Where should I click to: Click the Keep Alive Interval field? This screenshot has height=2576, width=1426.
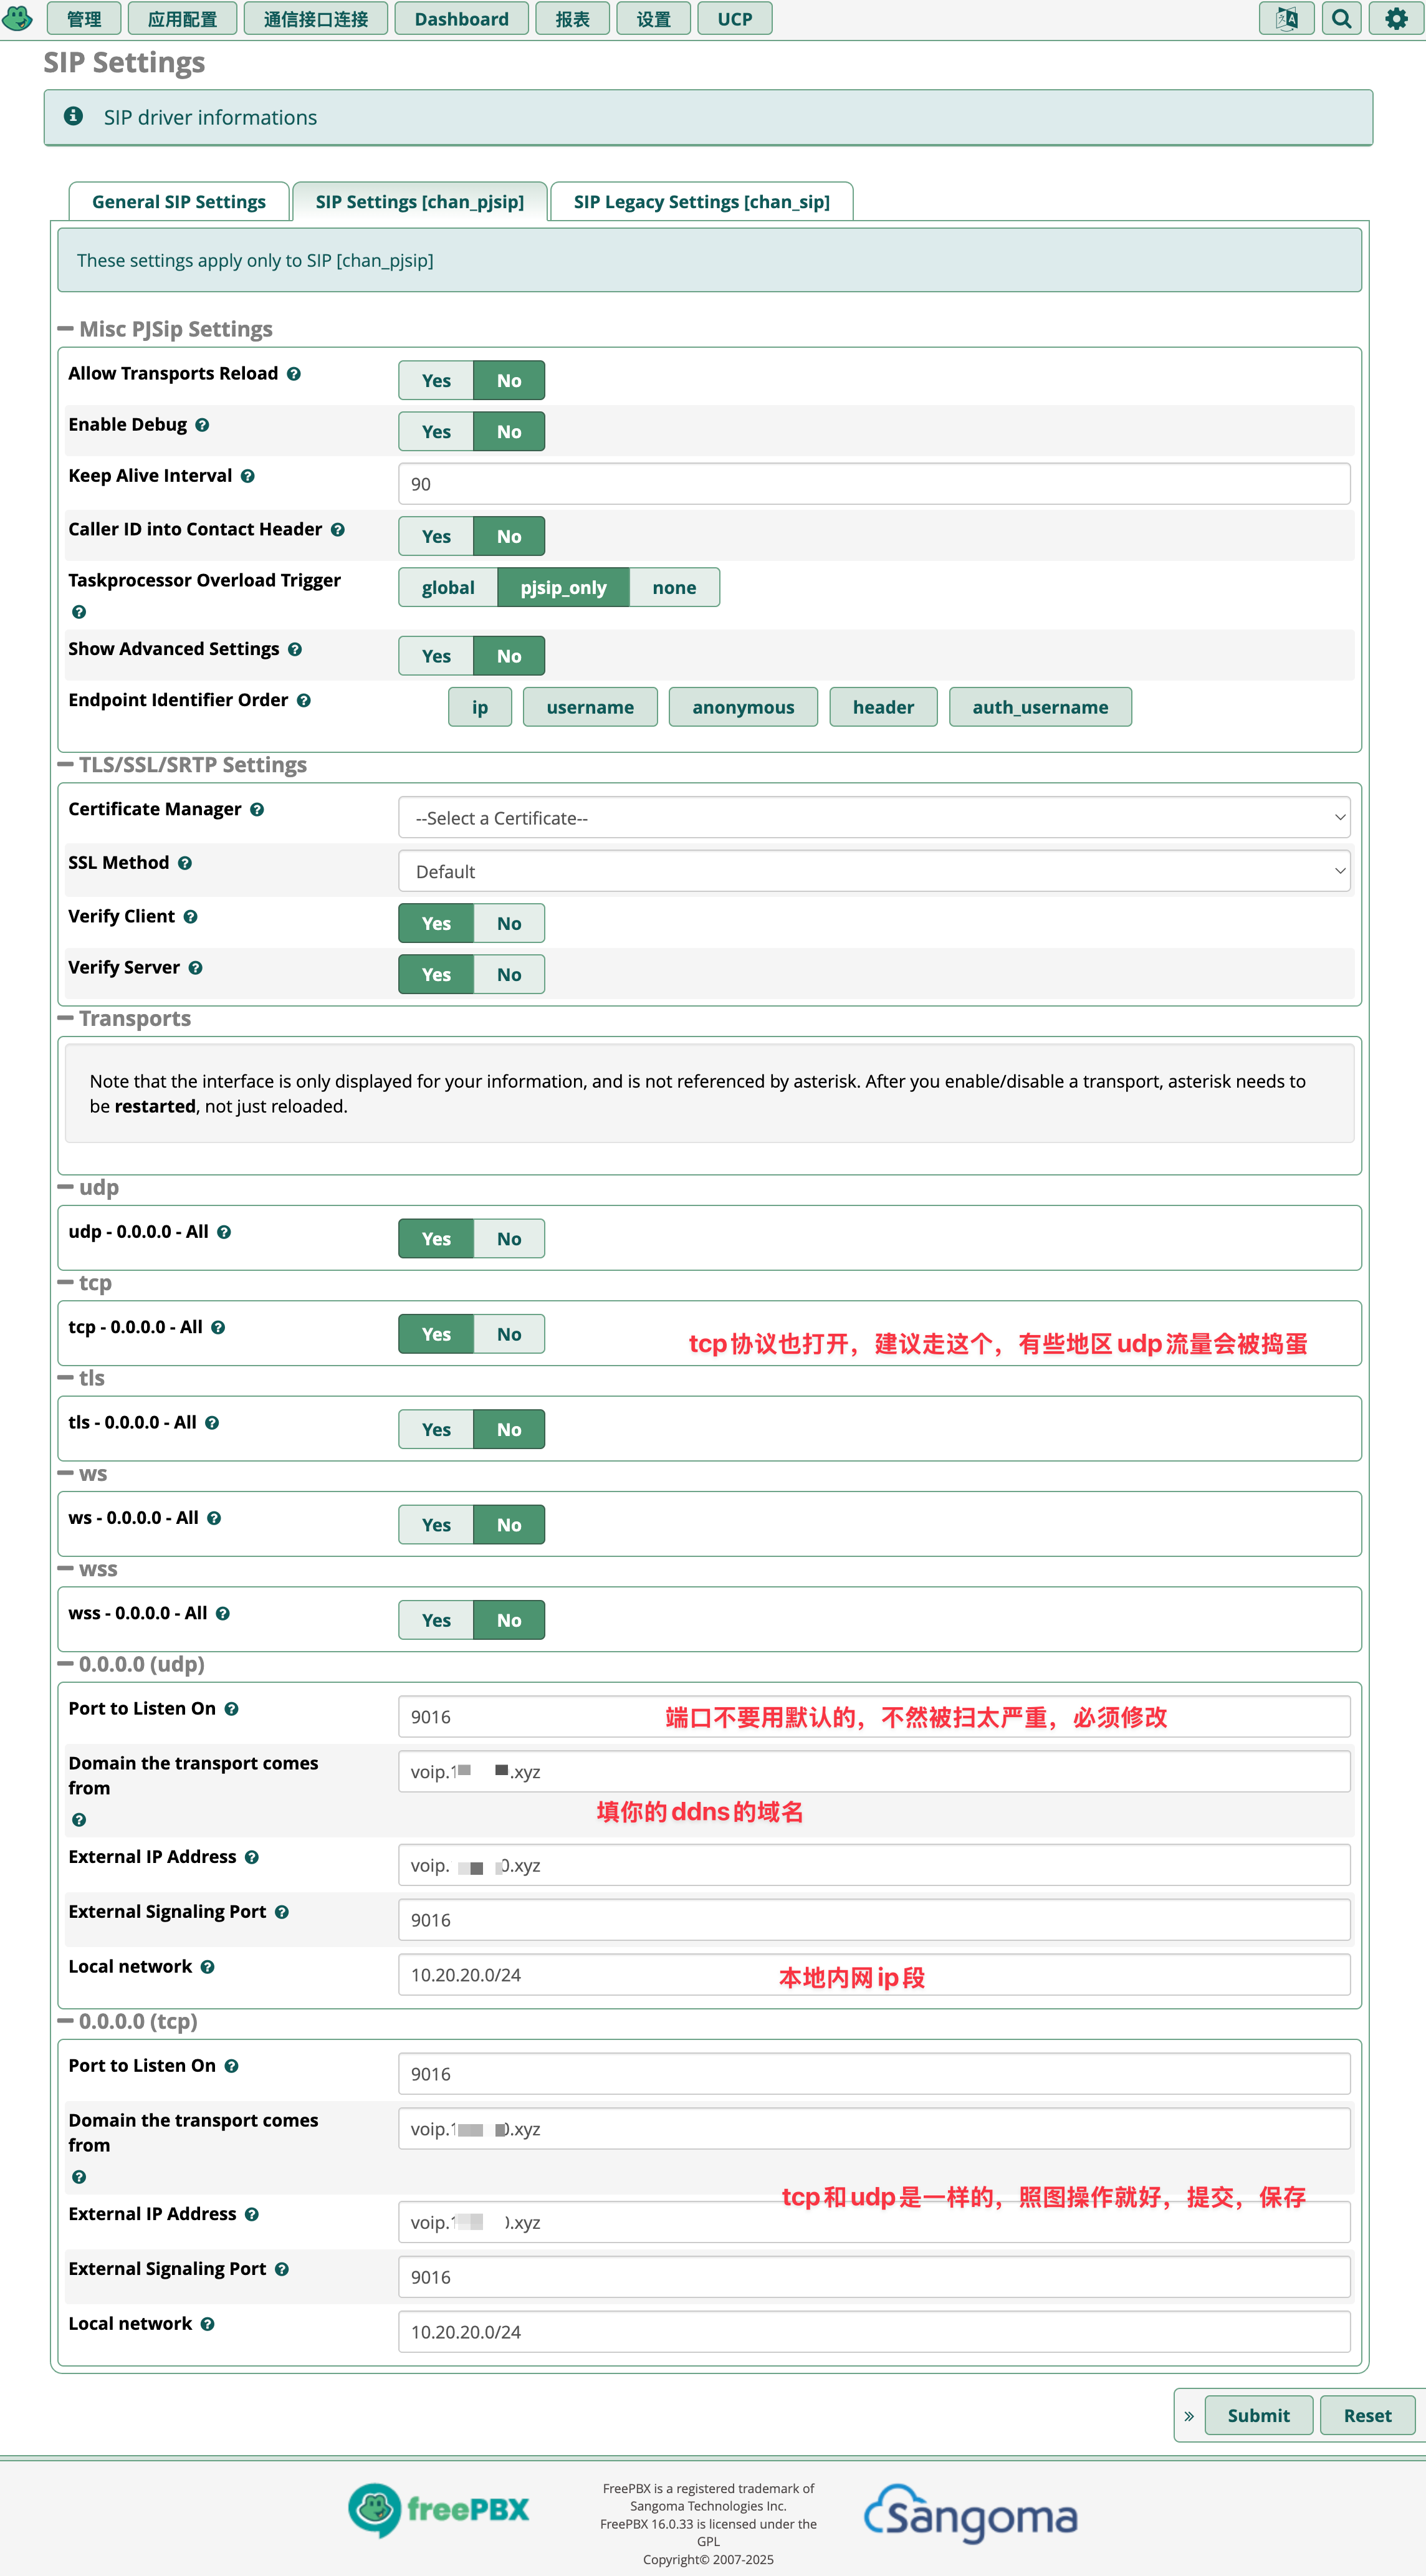click(874, 484)
